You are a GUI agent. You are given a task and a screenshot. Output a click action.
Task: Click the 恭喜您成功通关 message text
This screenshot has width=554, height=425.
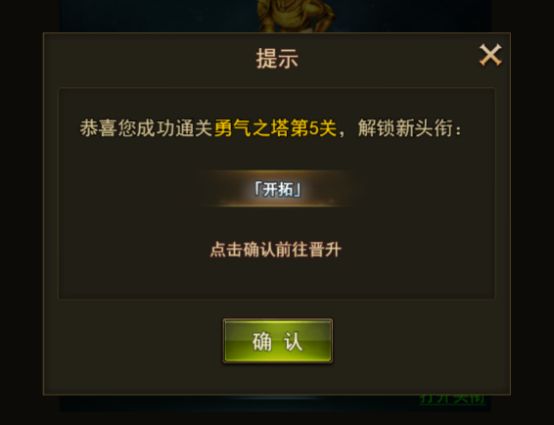(x=146, y=128)
